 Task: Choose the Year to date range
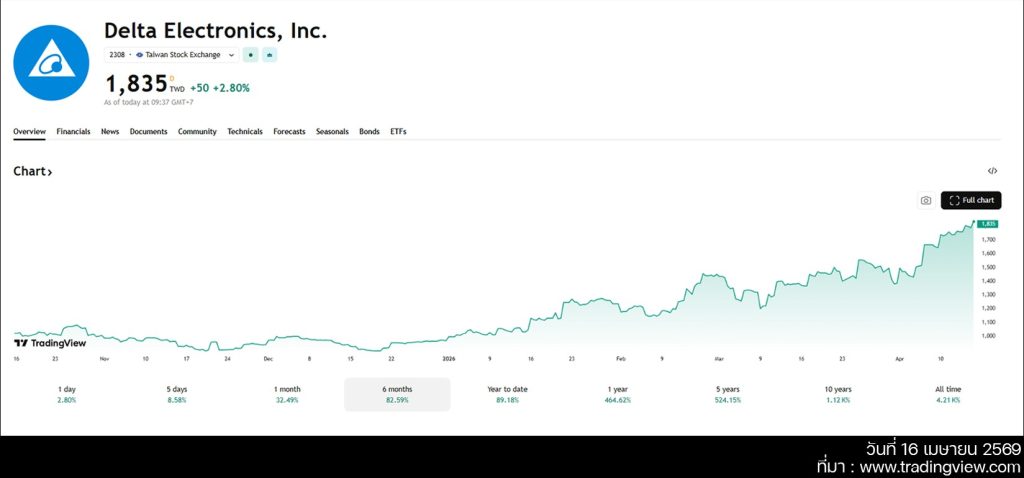click(507, 394)
